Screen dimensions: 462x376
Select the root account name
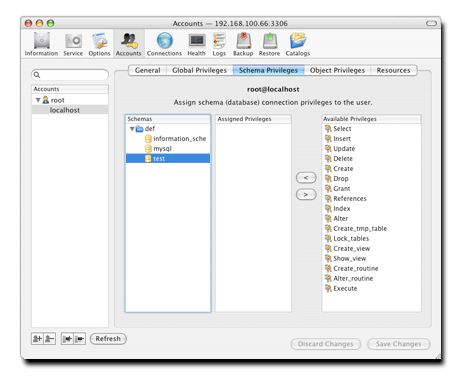point(58,100)
